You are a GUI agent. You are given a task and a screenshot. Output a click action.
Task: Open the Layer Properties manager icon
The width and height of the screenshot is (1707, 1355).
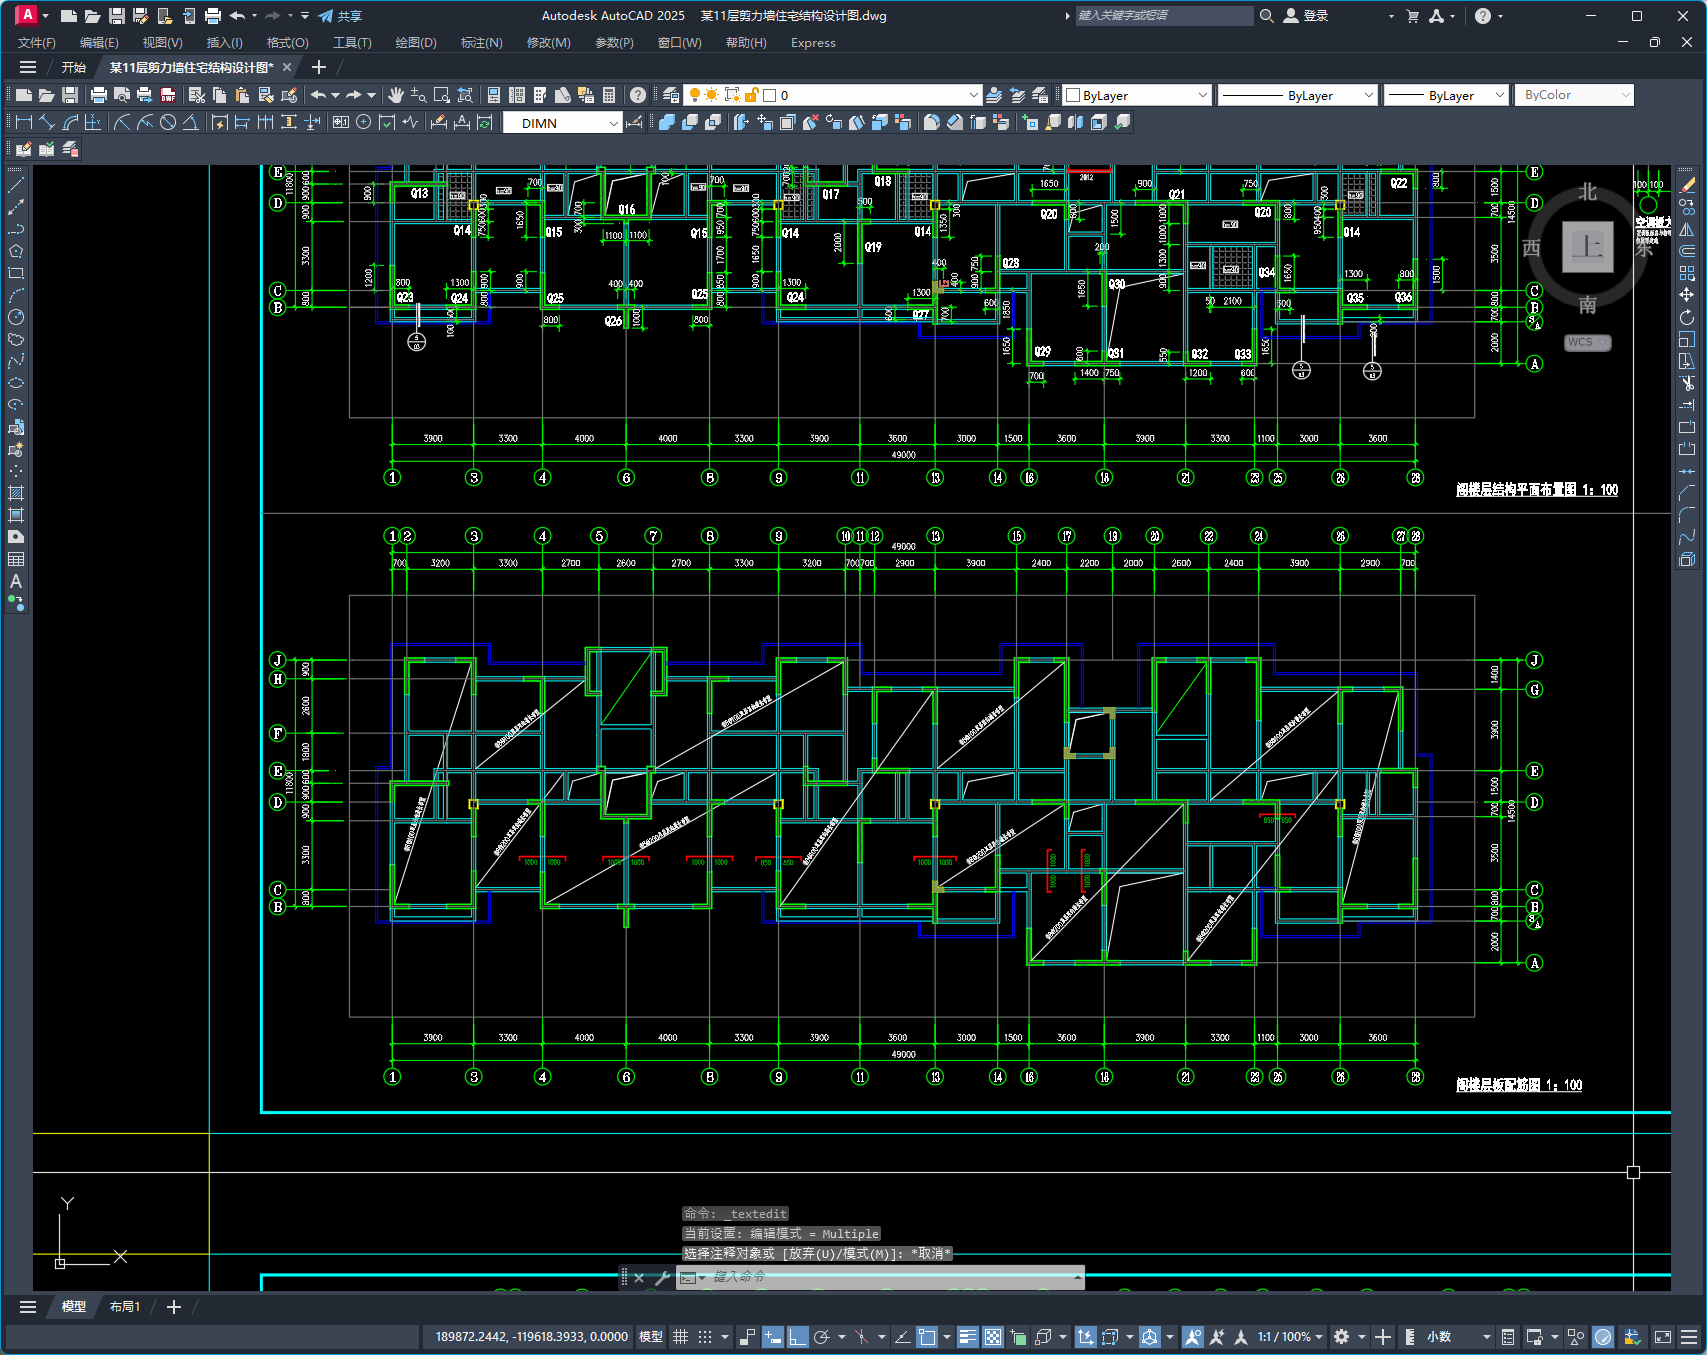(x=671, y=95)
